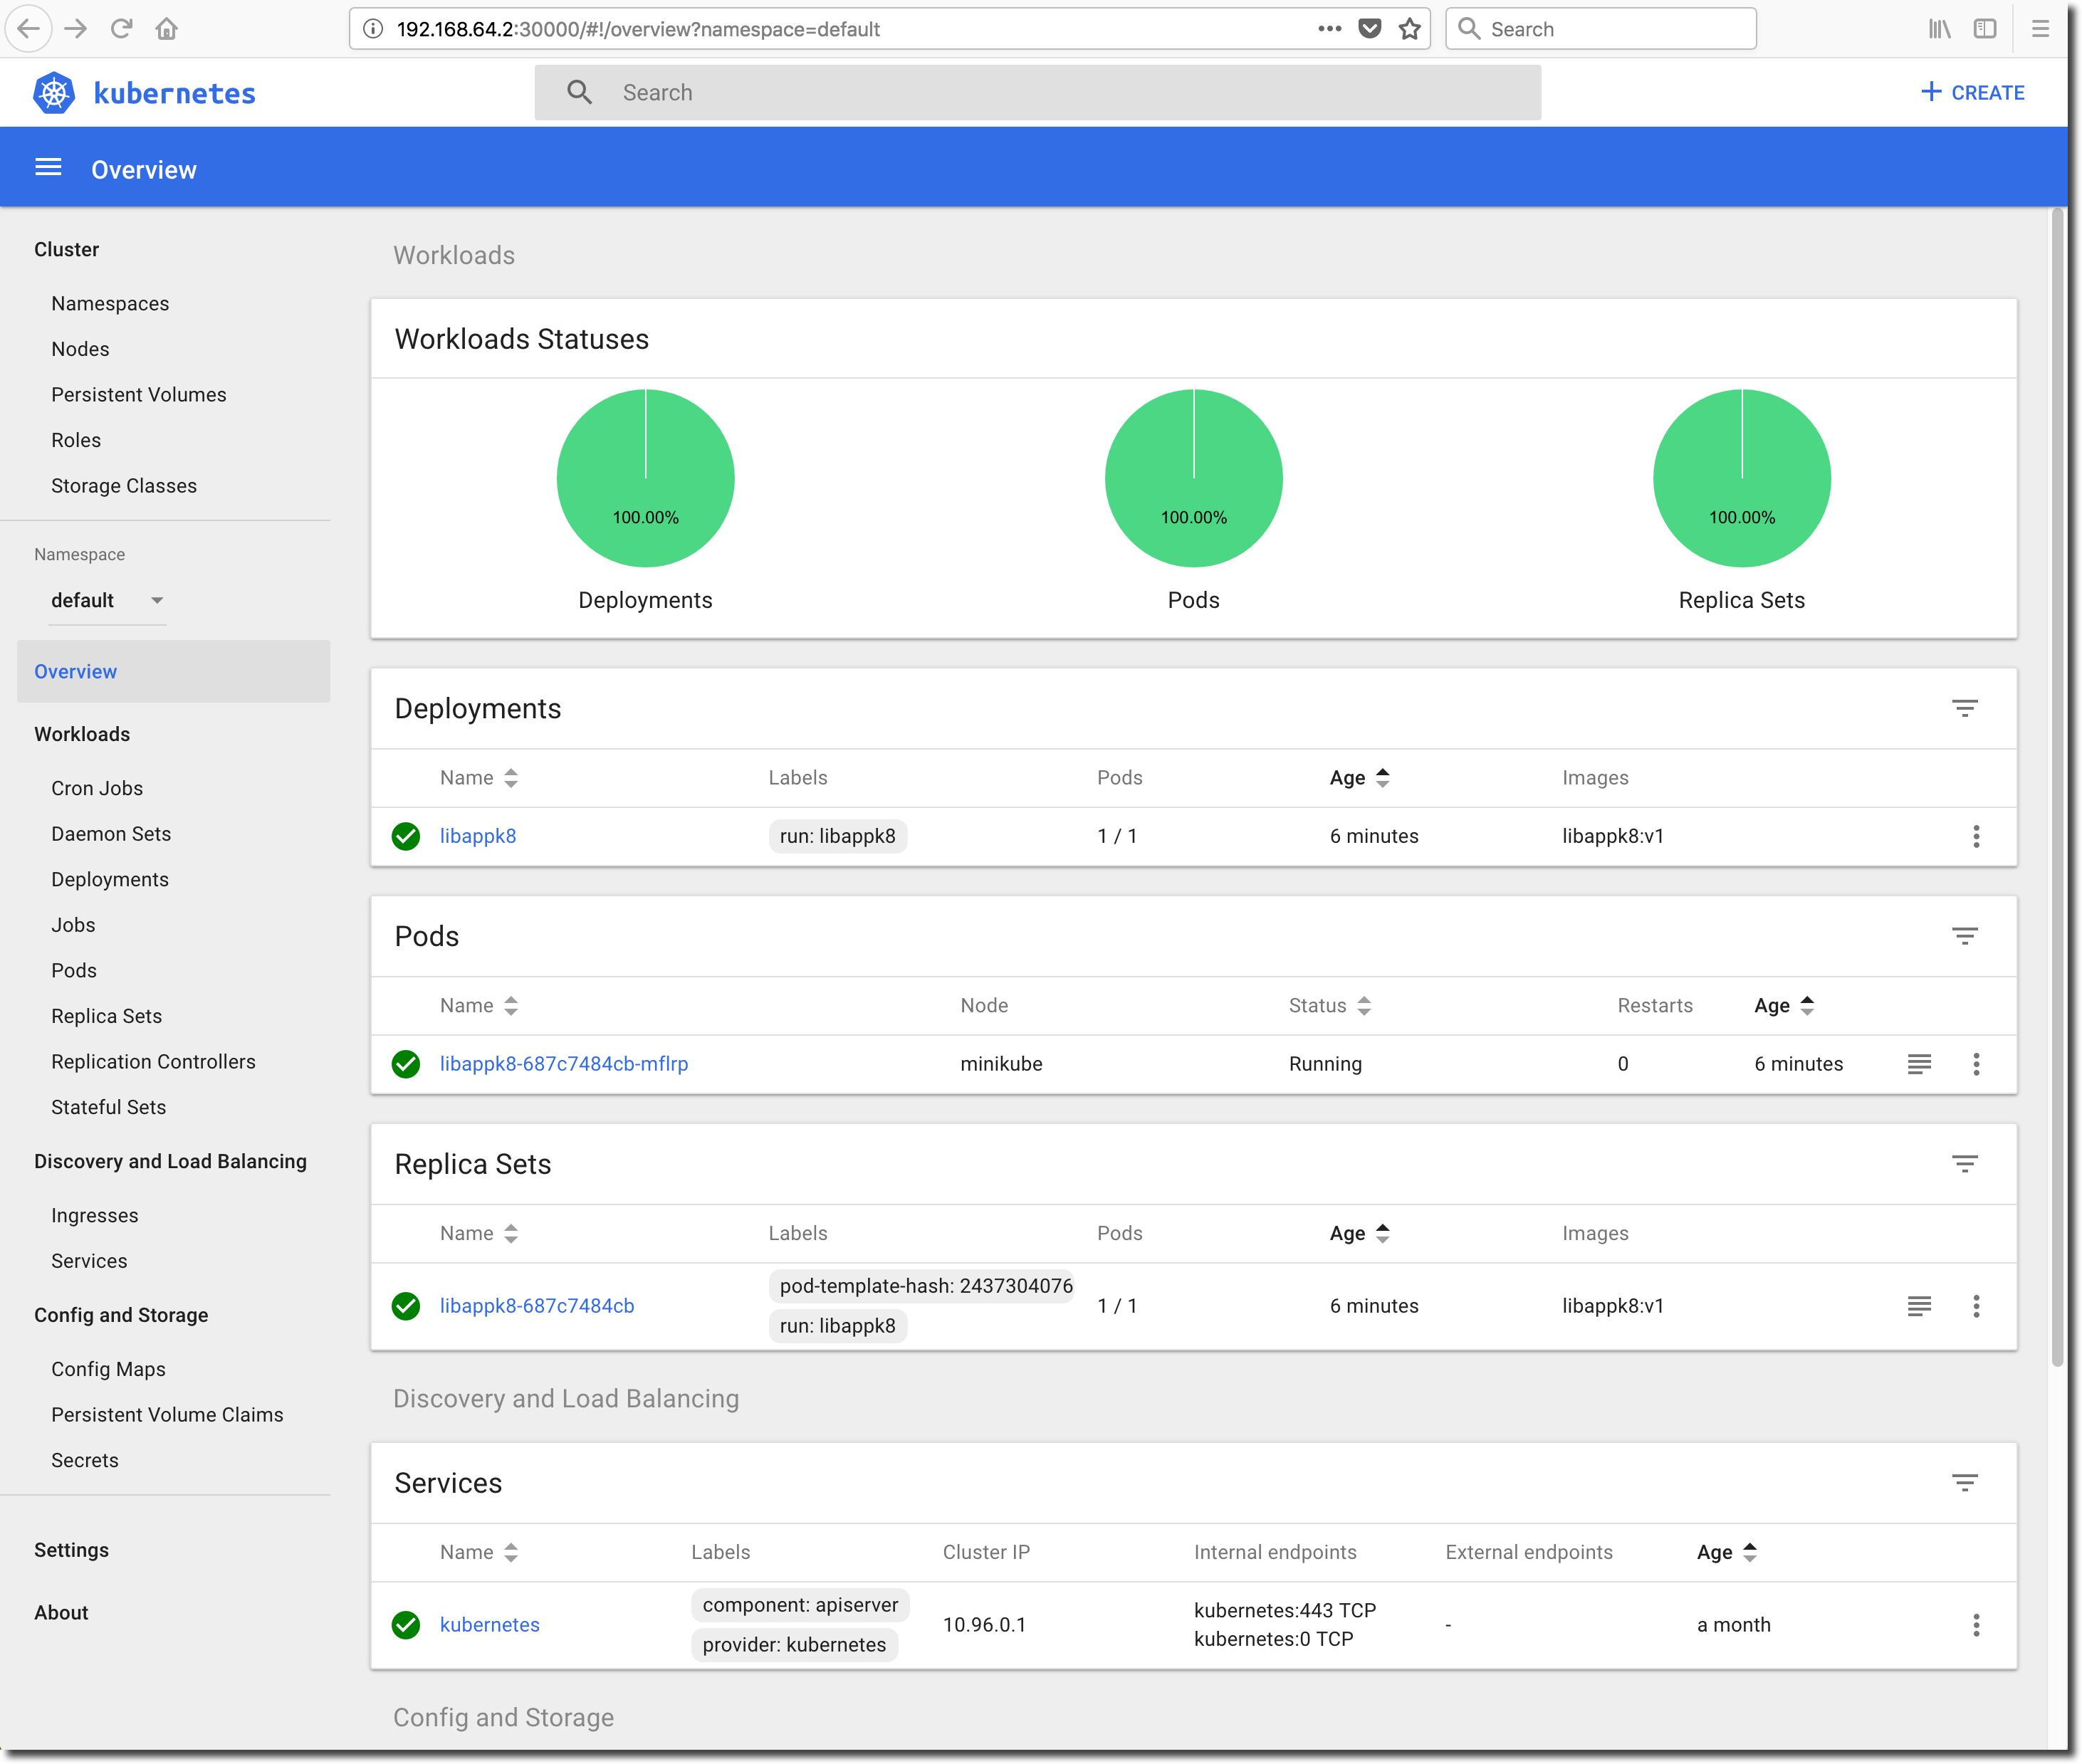This screenshot has width=2082, height=1764.
Task: Open actions menu for libappk8 deployment row
Action: point(1976,836)
